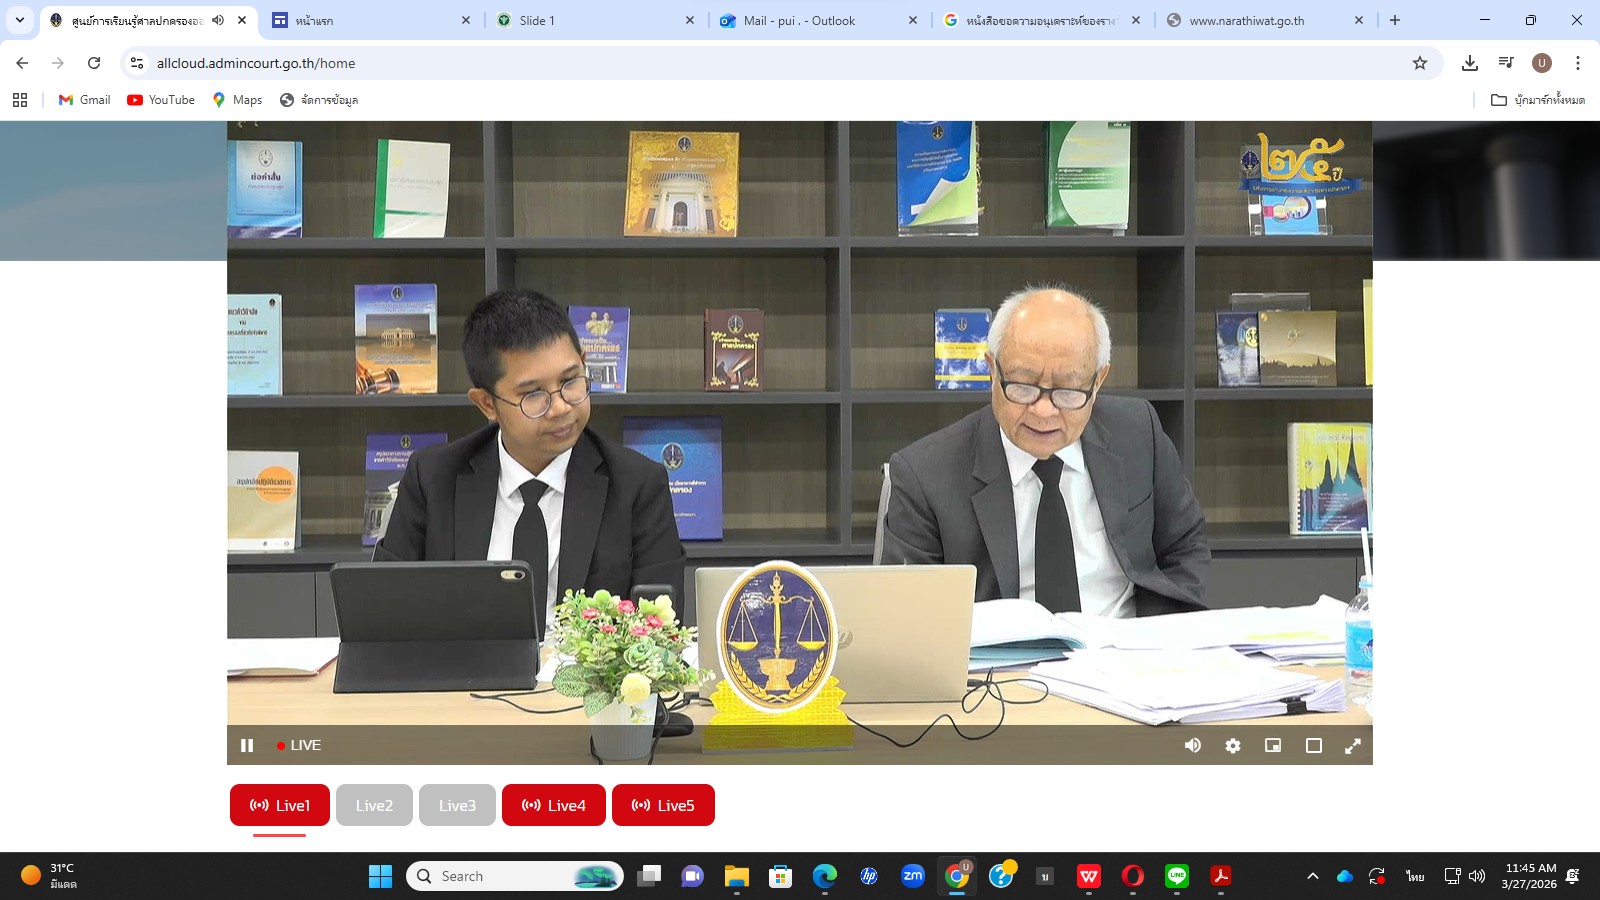Viewport: 1600px width, 900px height.
Task: Expand the tab search dropdown
Action: (x=20, y=20)
